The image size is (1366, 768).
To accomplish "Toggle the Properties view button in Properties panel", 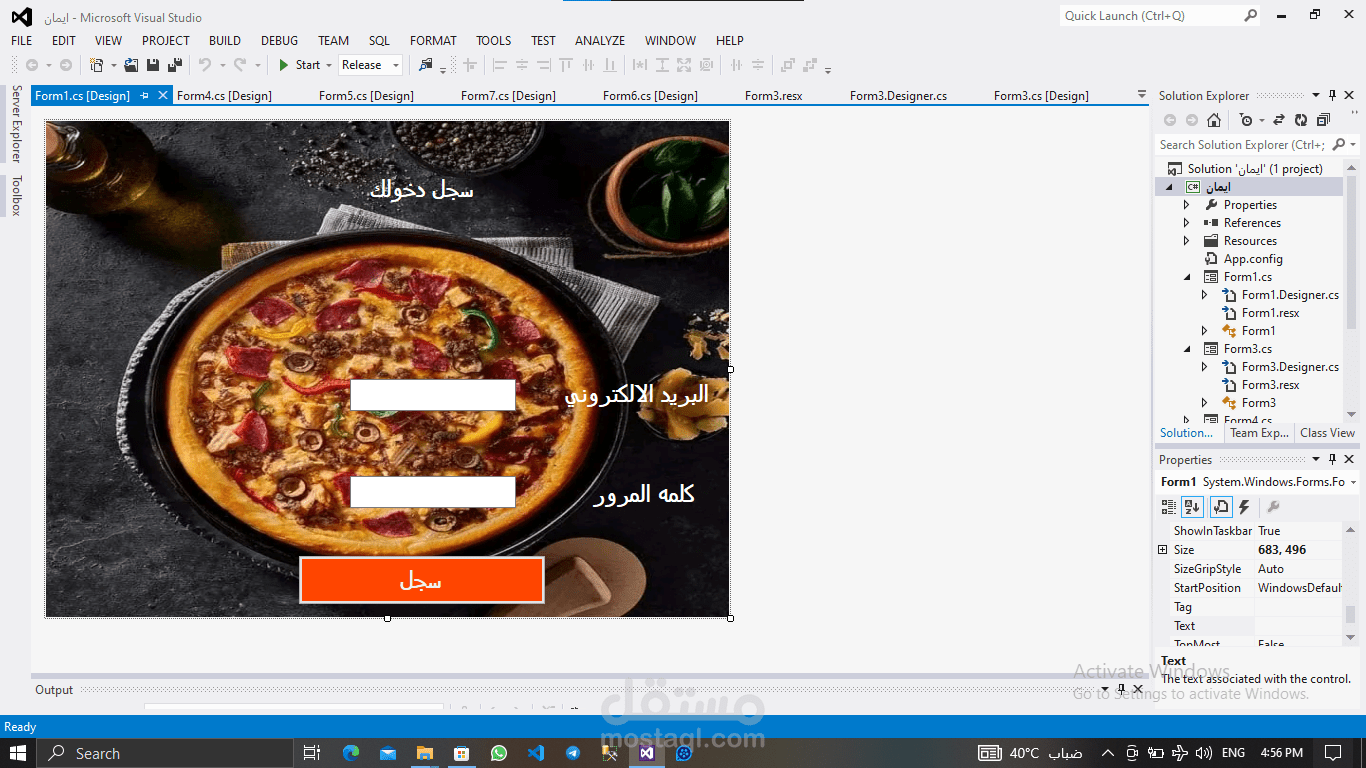I will (1221, 507).
